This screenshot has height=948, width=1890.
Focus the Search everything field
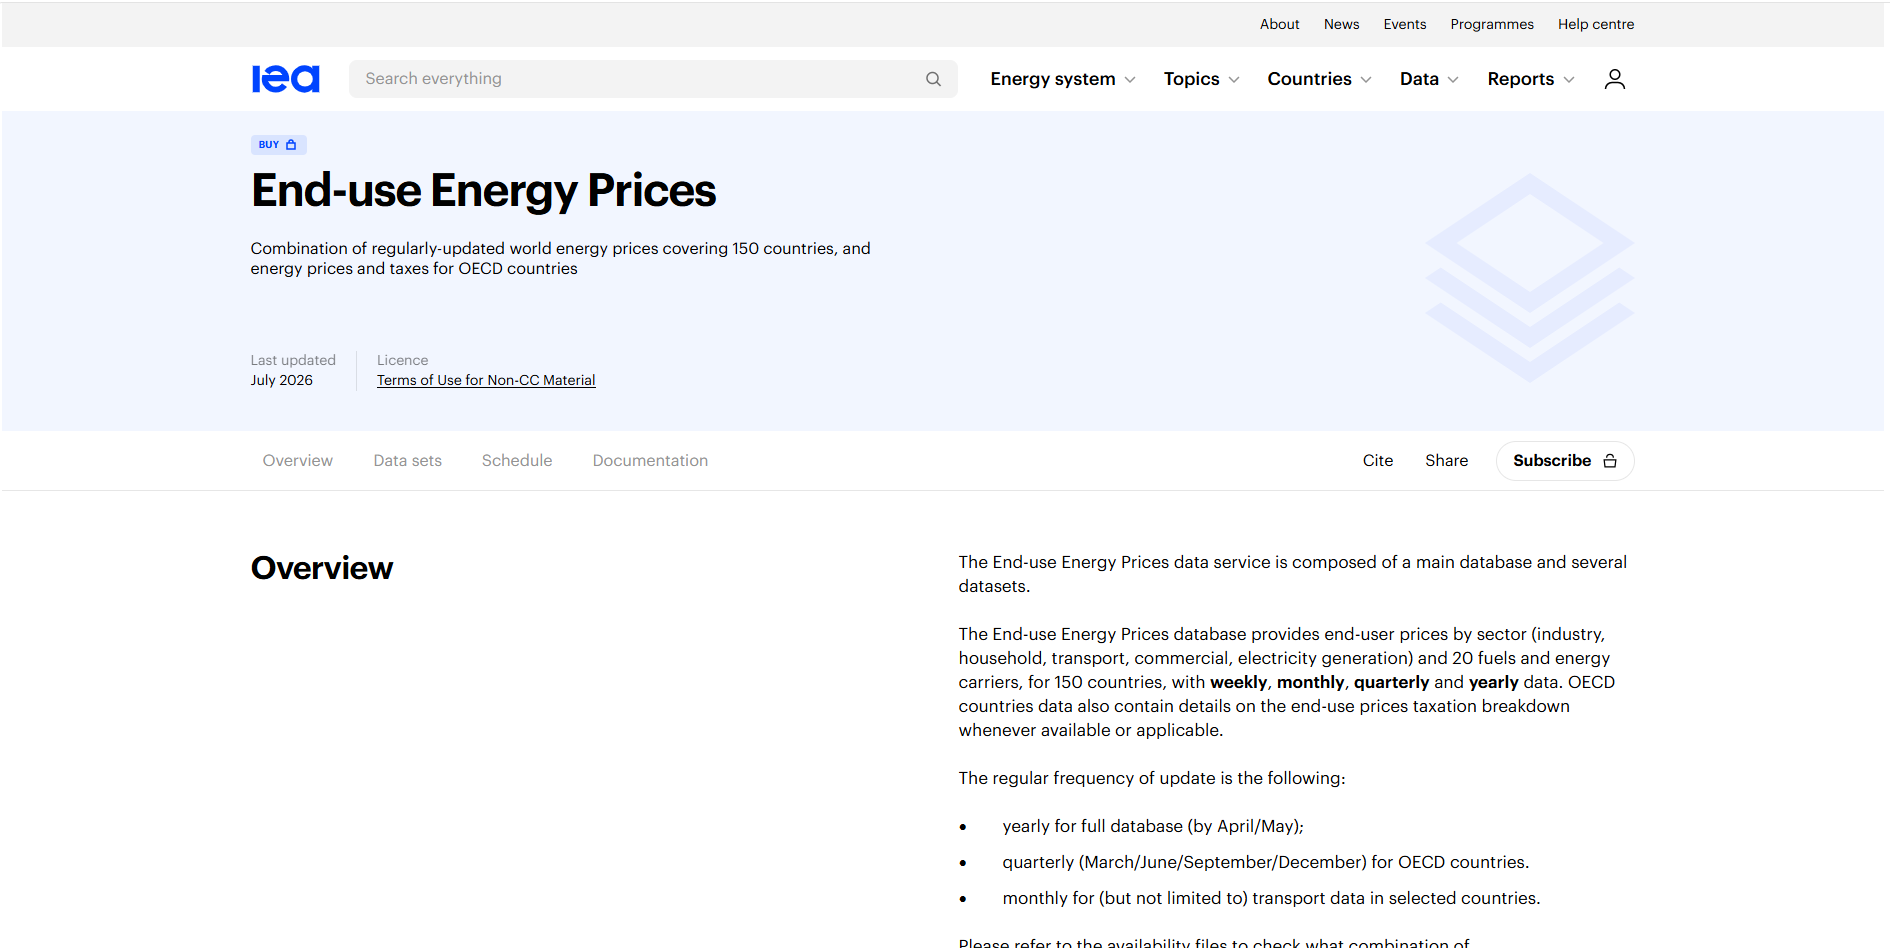point(652,79)
